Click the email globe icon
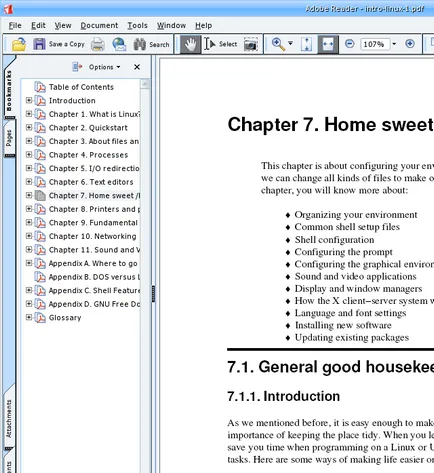The image size is (434, 473). [119, 44]
